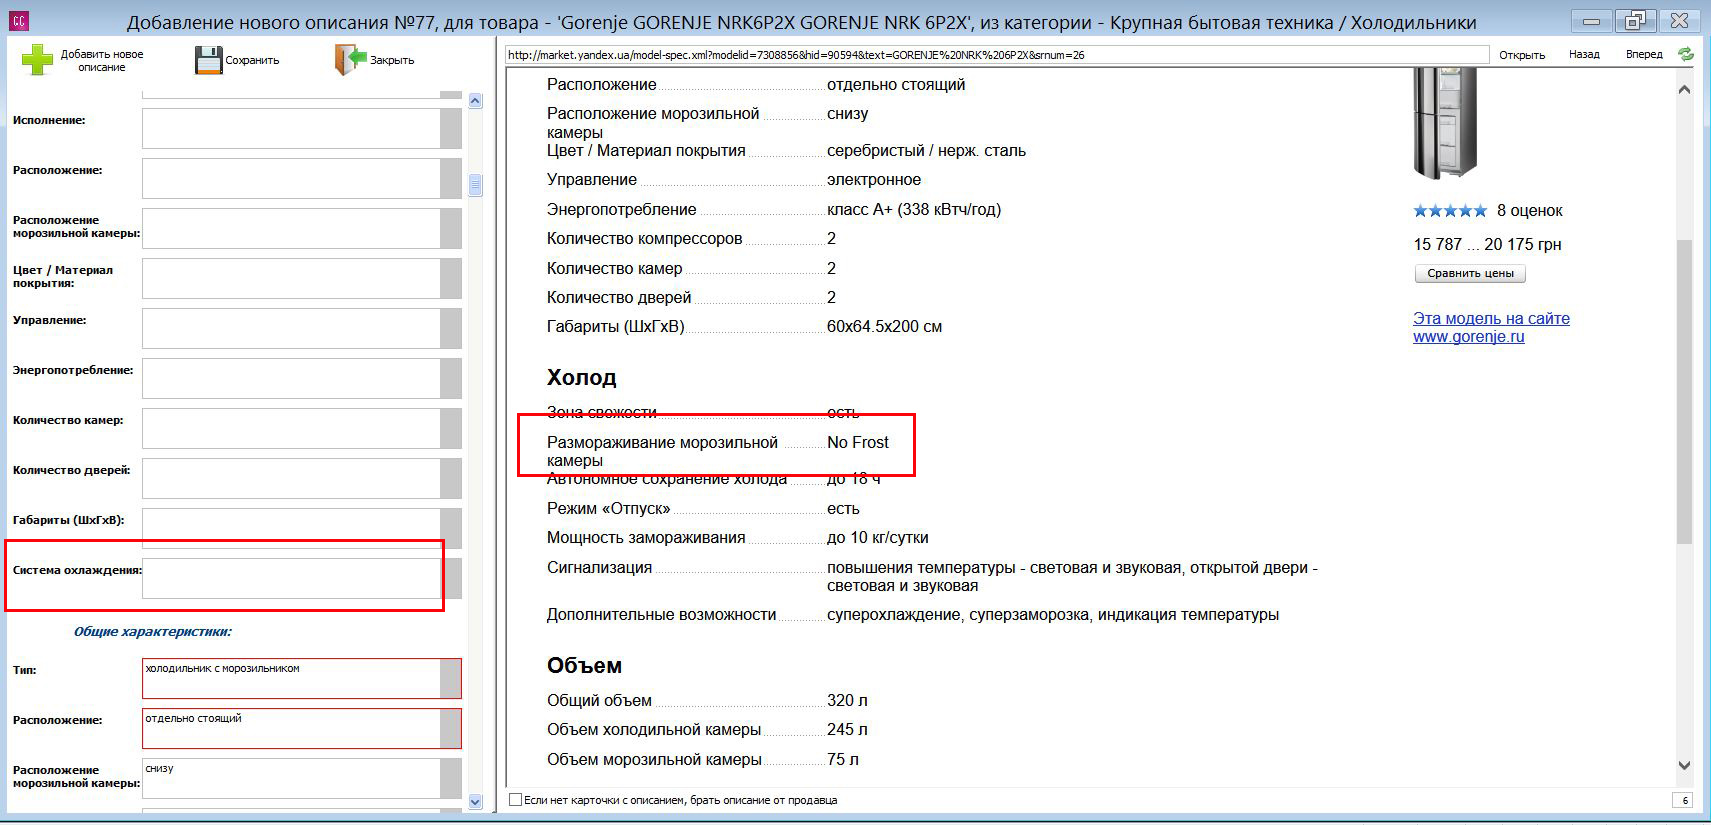1711x825 pixels.
Task: Click the 'Общие характеристики:' section heading
Action: tap(152, 631)
